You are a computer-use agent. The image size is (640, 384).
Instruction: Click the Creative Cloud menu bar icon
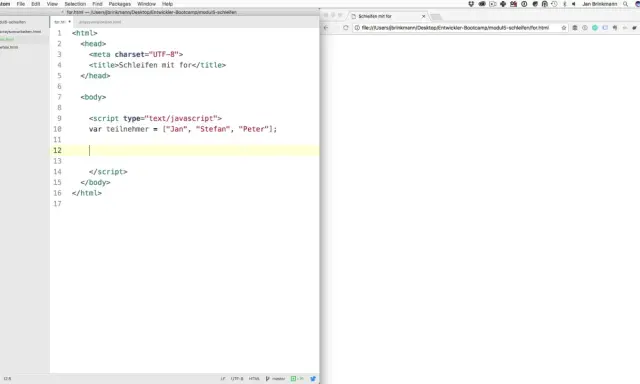tap(482, 4)
